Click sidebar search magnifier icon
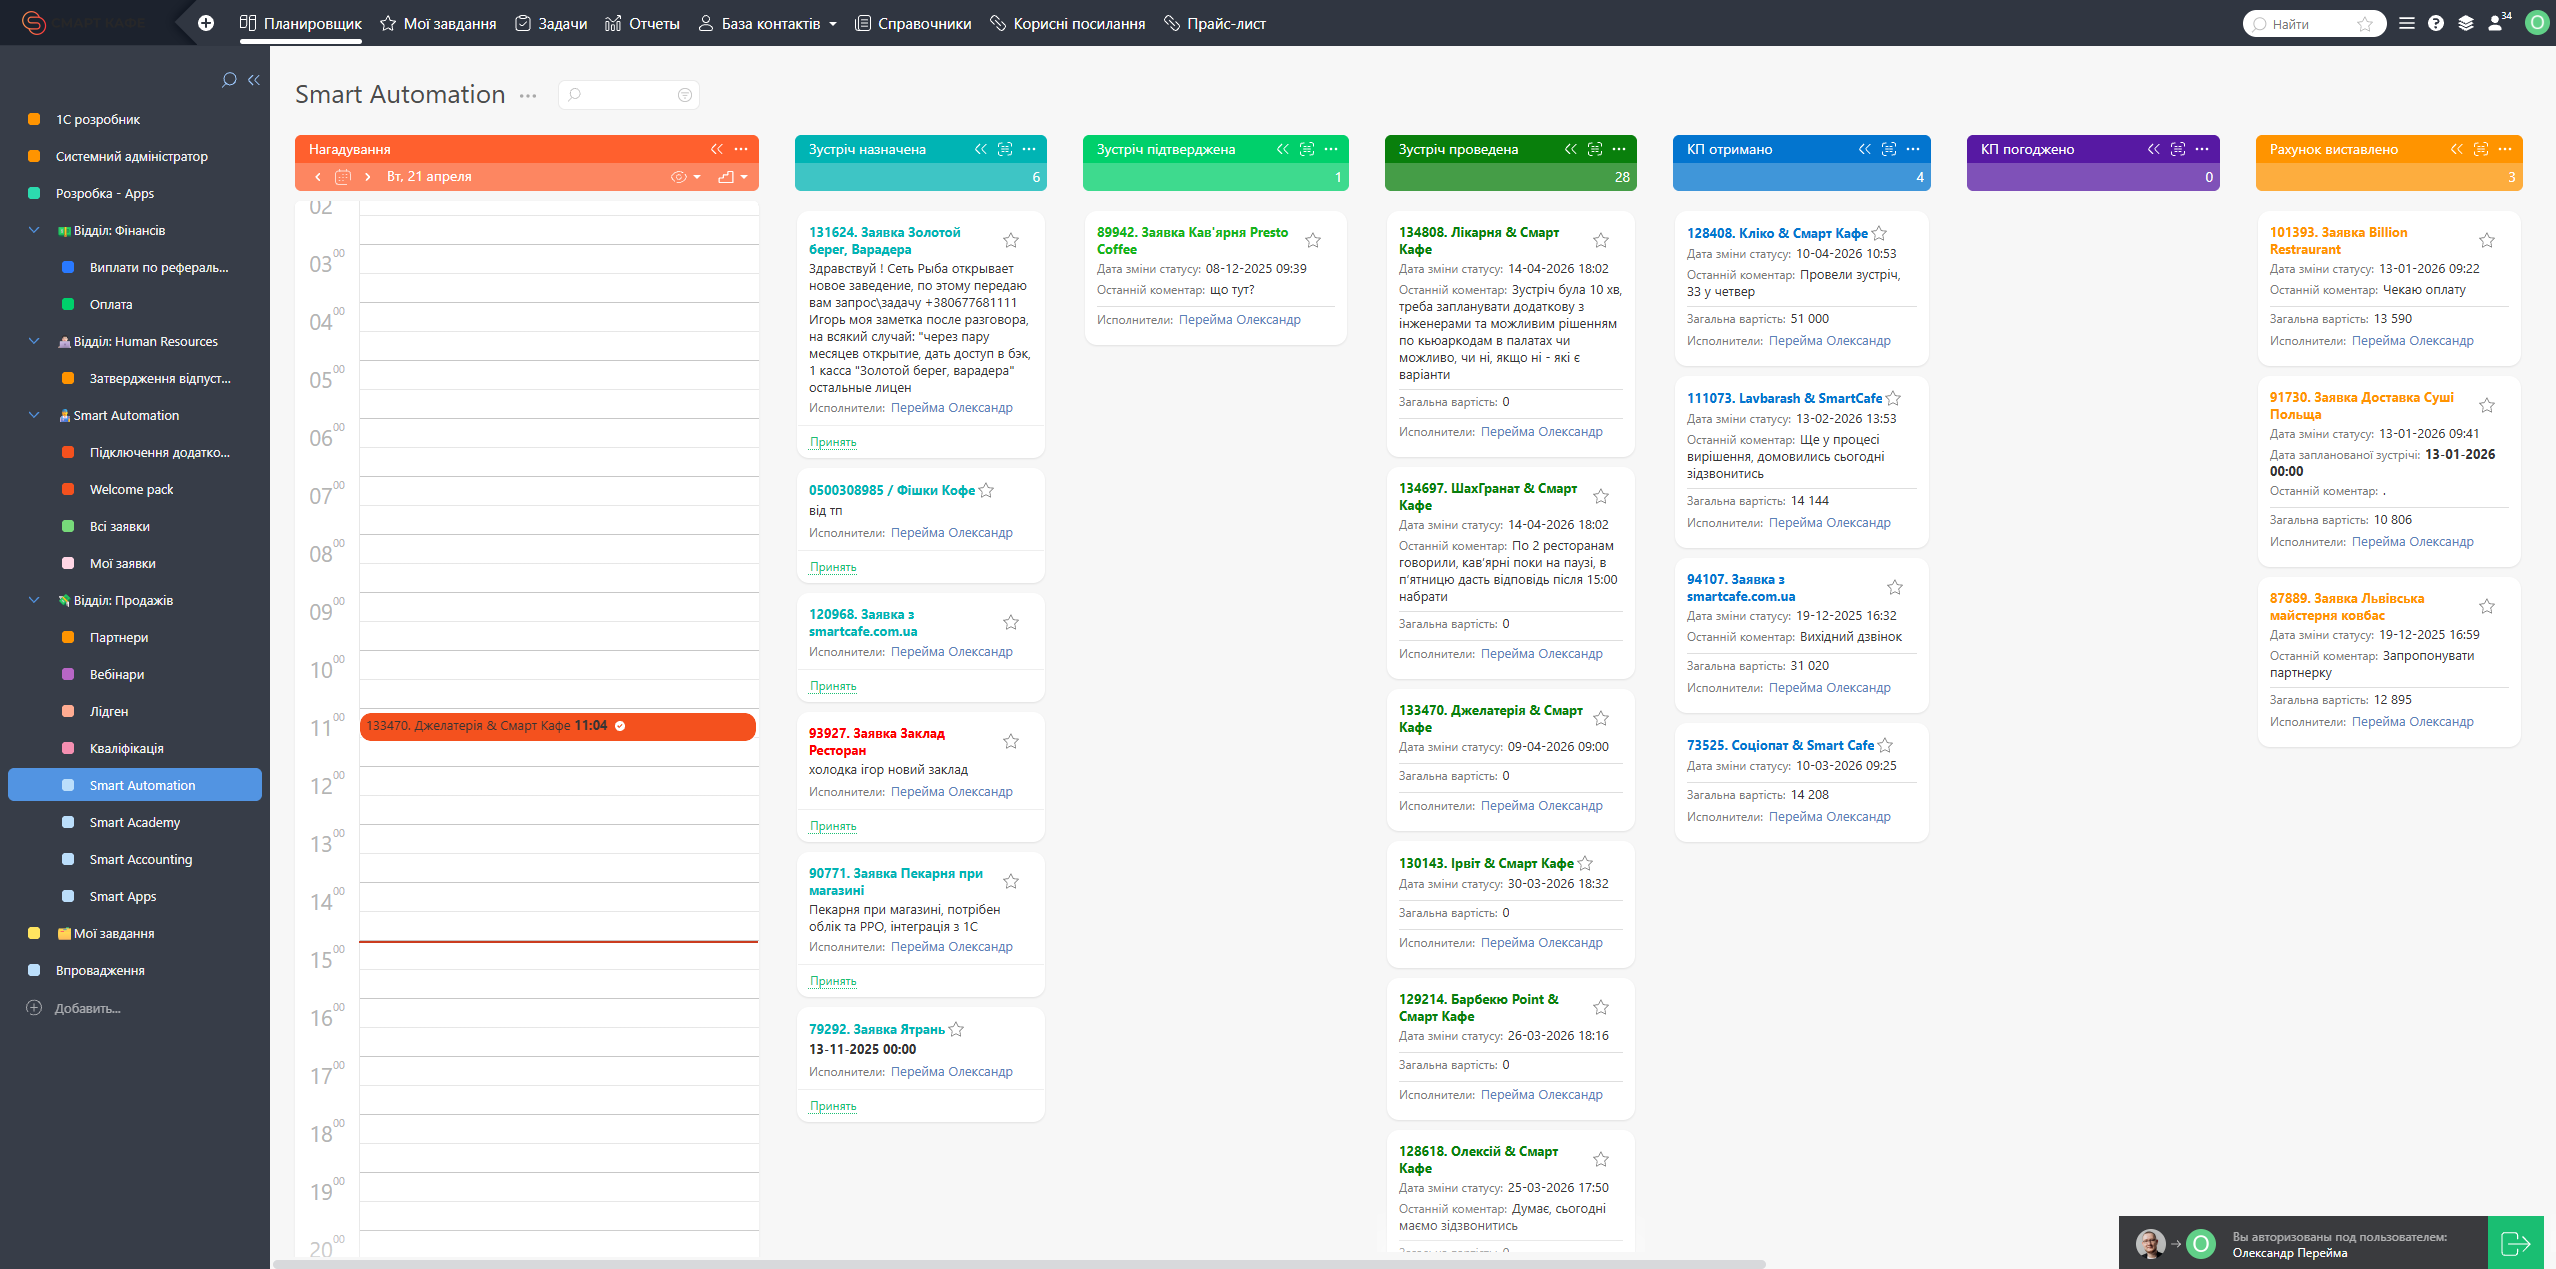The width and height of the screenshot is (2556, 1269). pyautogui.click(x=229, y=80)
